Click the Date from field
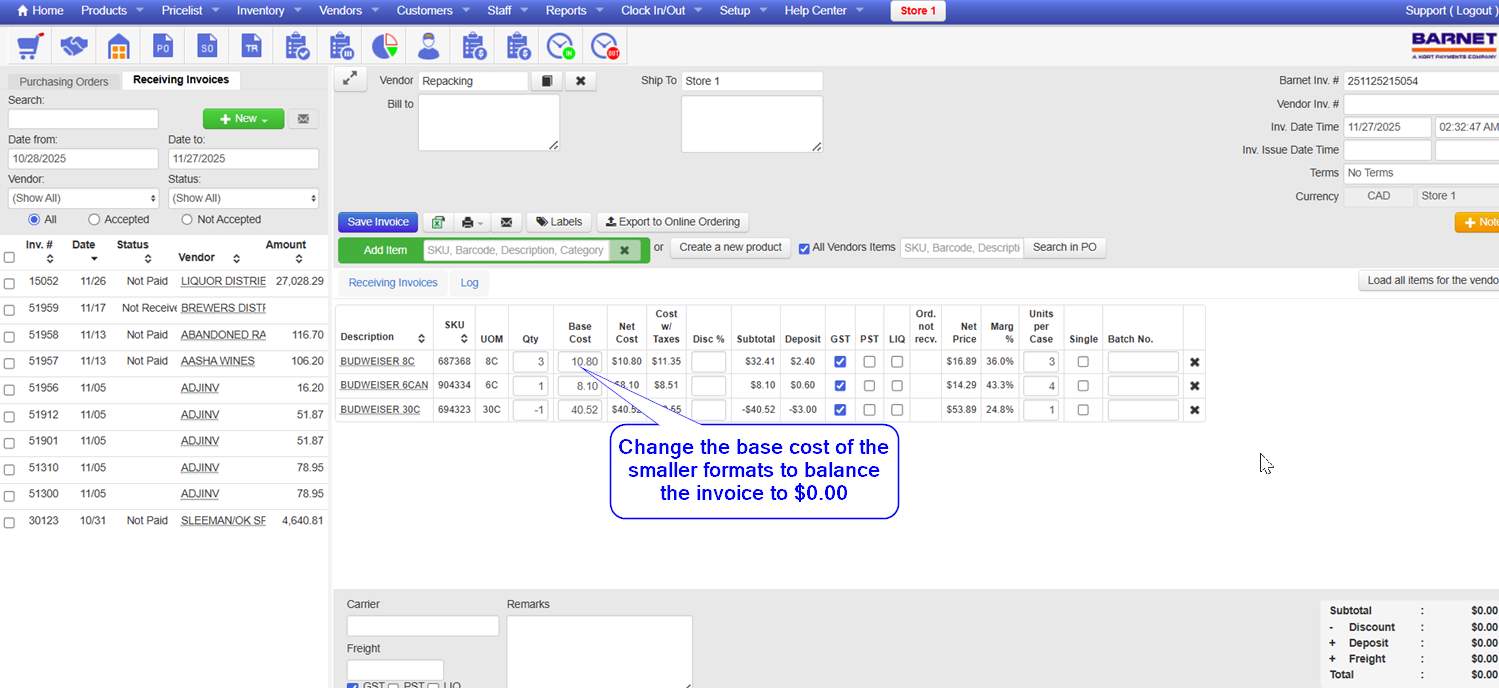Screen dimensions: 1499x688 tap(83, 159)
